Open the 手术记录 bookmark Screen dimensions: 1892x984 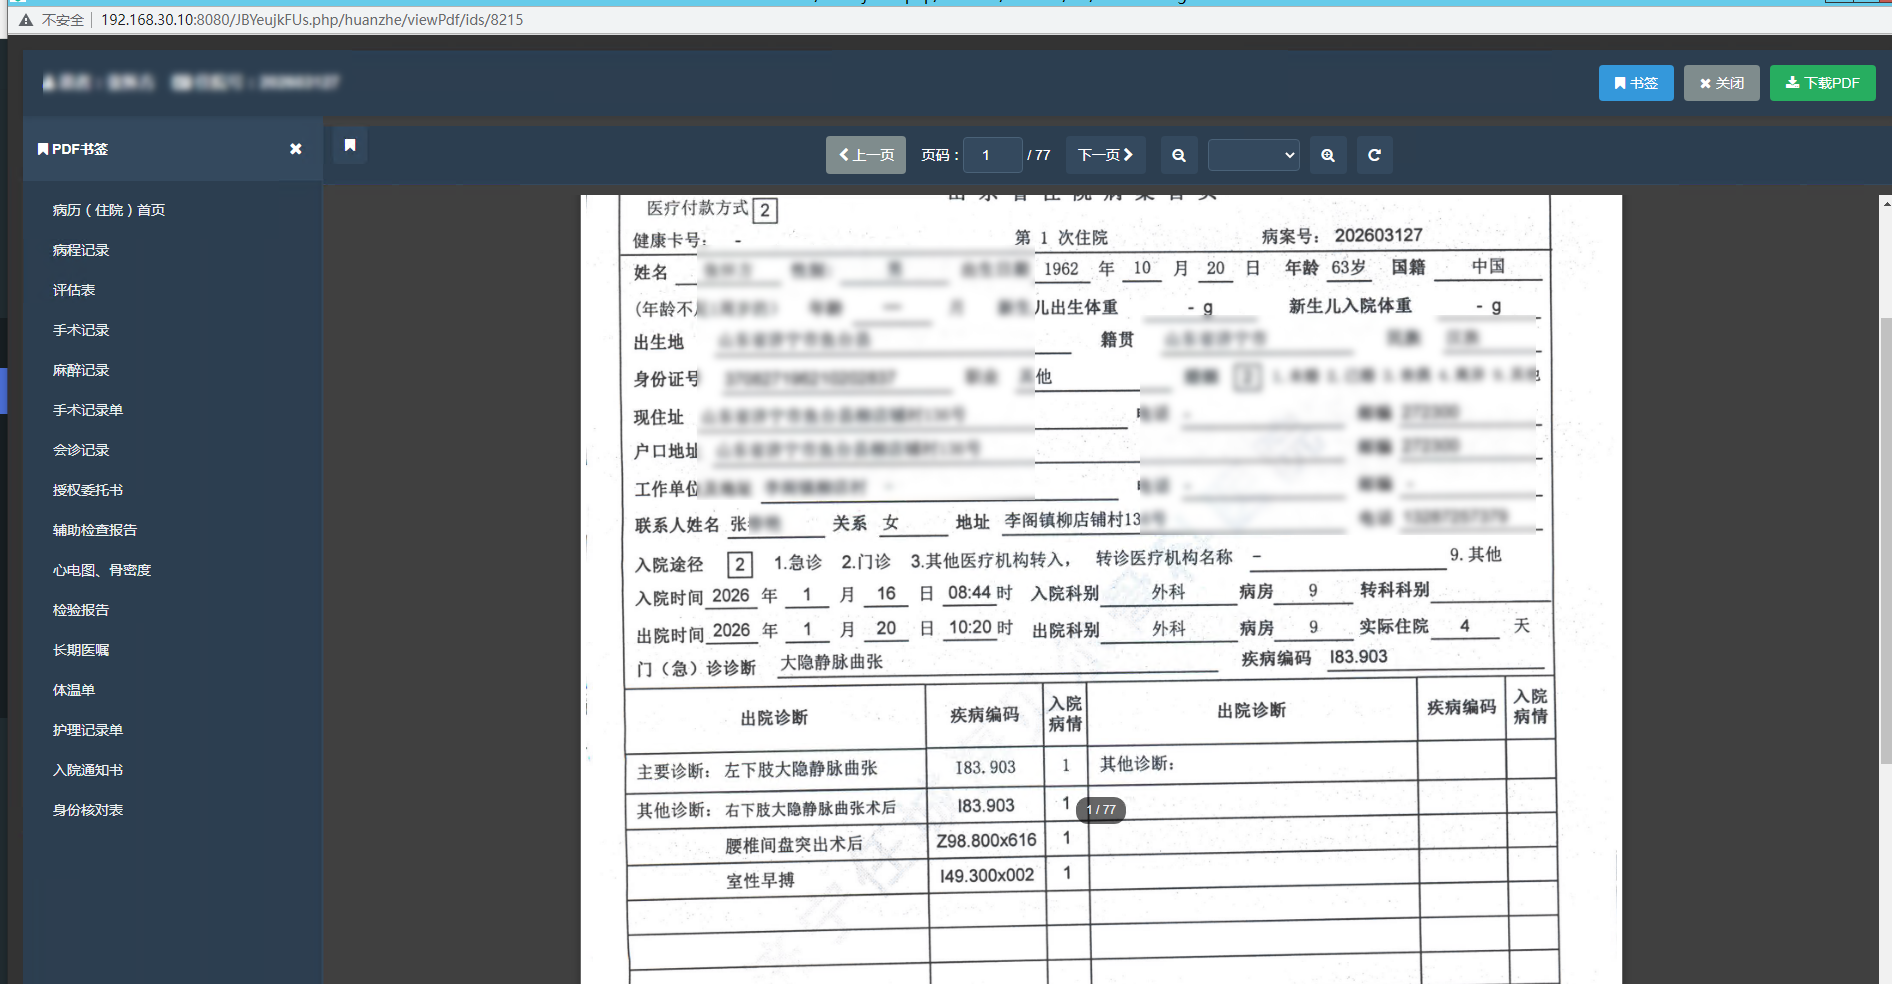80,329
